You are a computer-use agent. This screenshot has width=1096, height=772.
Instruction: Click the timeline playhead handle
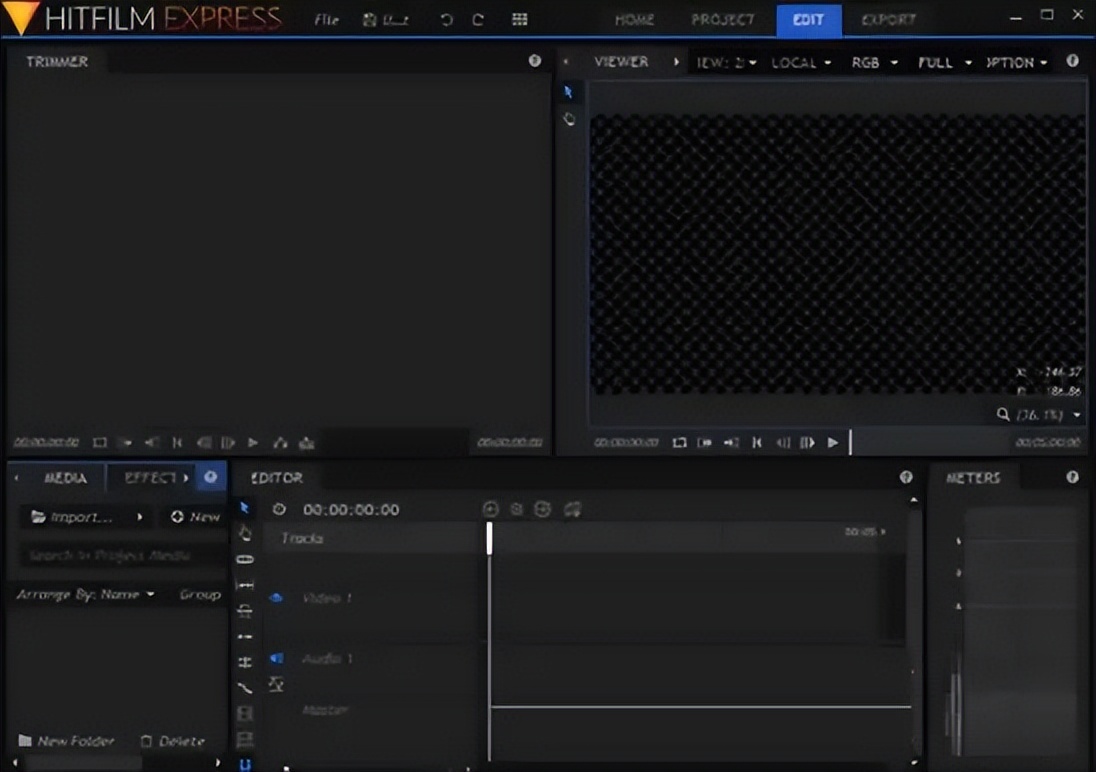point(489,538)
